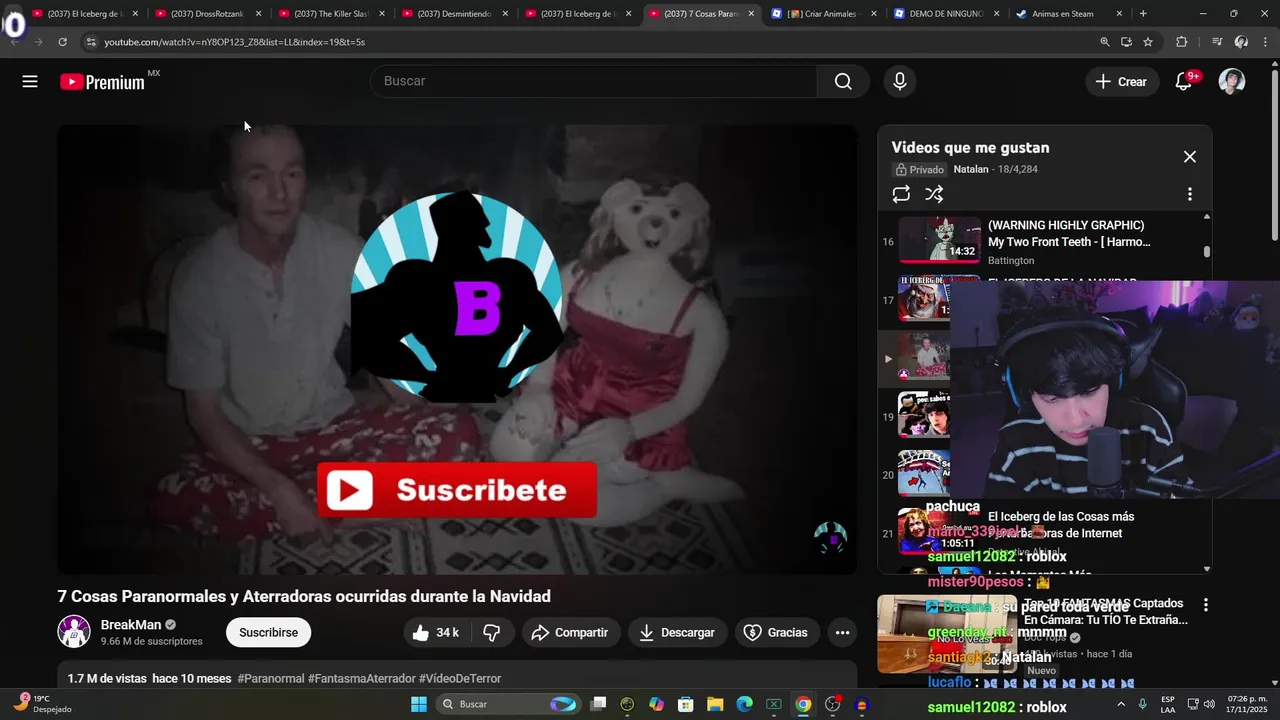Viewport: 1280px width, 720px height.
Task: Subscribe with the Suscribirse button
Action: [268, 632]
